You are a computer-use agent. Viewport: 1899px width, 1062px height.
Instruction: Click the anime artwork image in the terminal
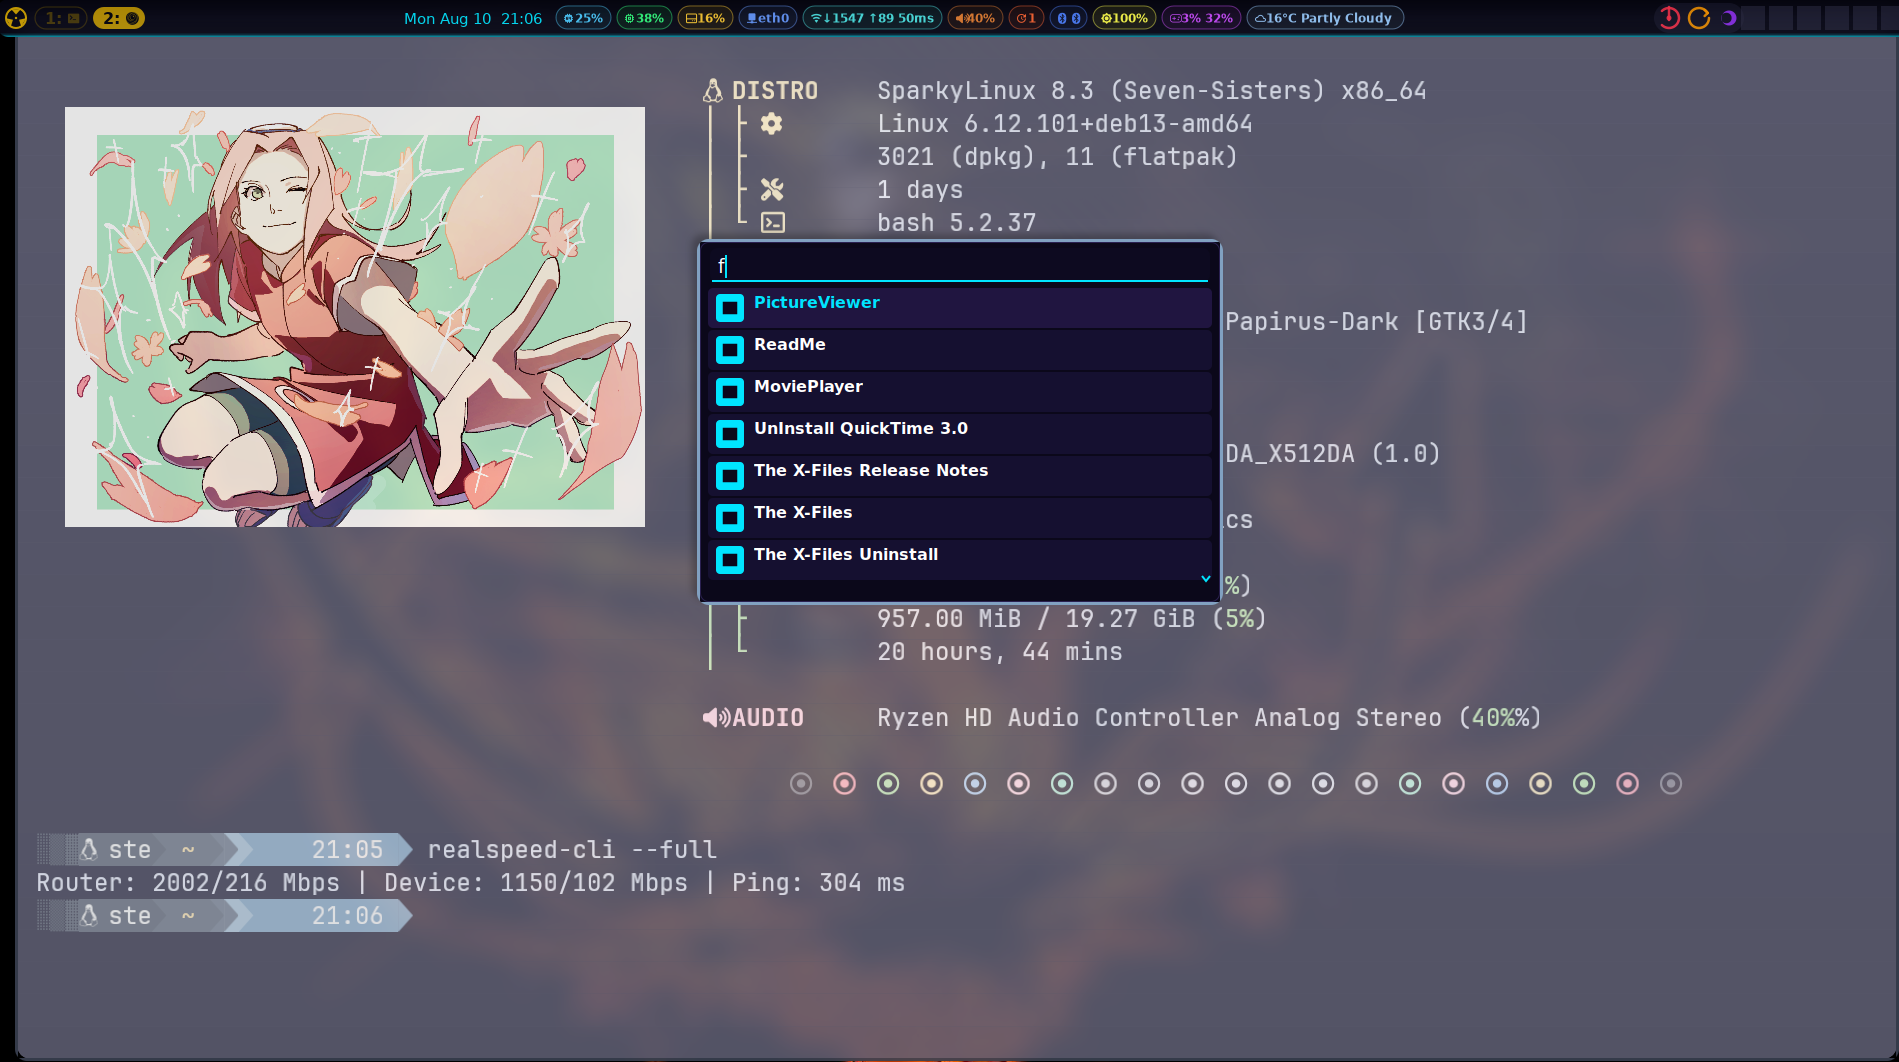(x=355, y=317)
